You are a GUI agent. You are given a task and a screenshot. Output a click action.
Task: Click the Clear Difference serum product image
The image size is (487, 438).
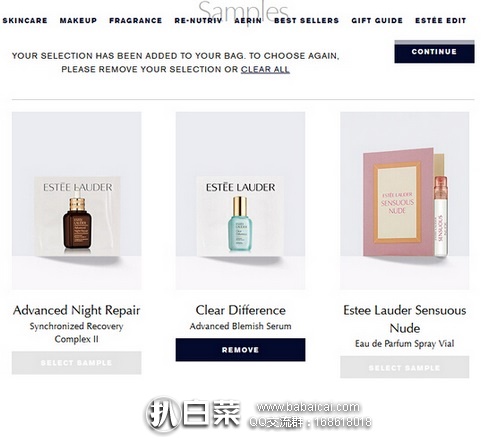240,201
